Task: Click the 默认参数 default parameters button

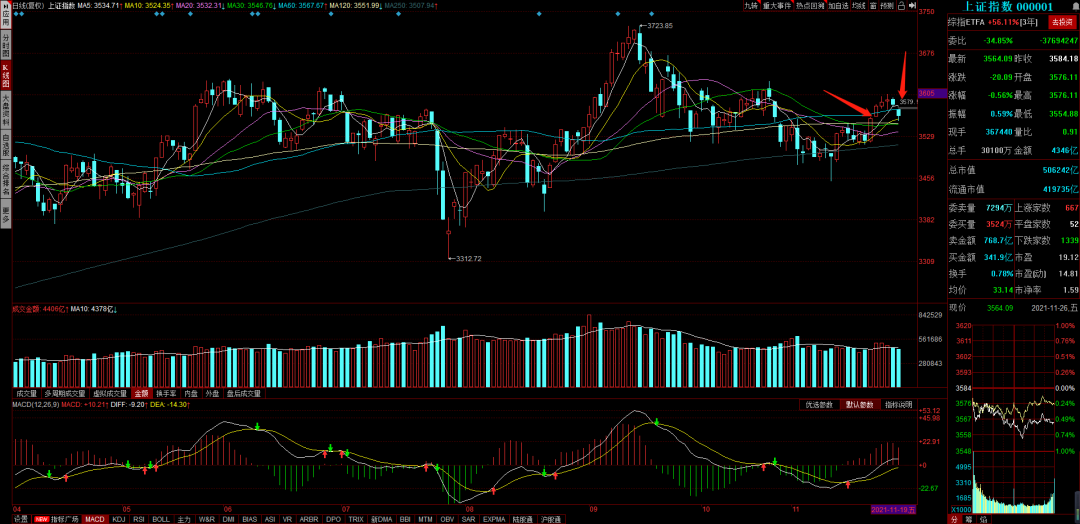Action: [860, 404]
